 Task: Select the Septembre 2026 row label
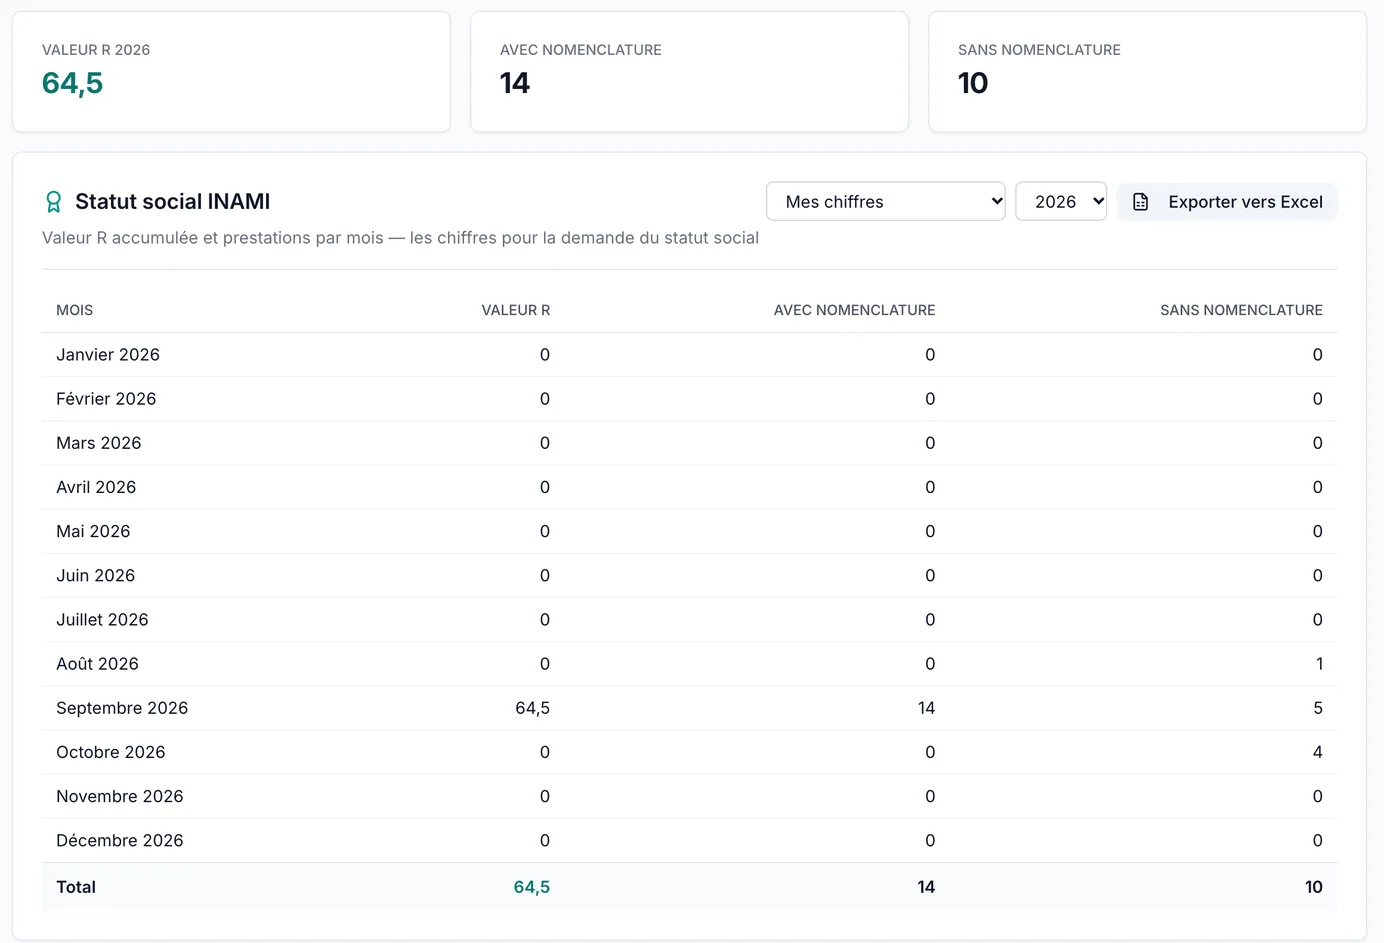pyautogui.click(x=122, y=708)
